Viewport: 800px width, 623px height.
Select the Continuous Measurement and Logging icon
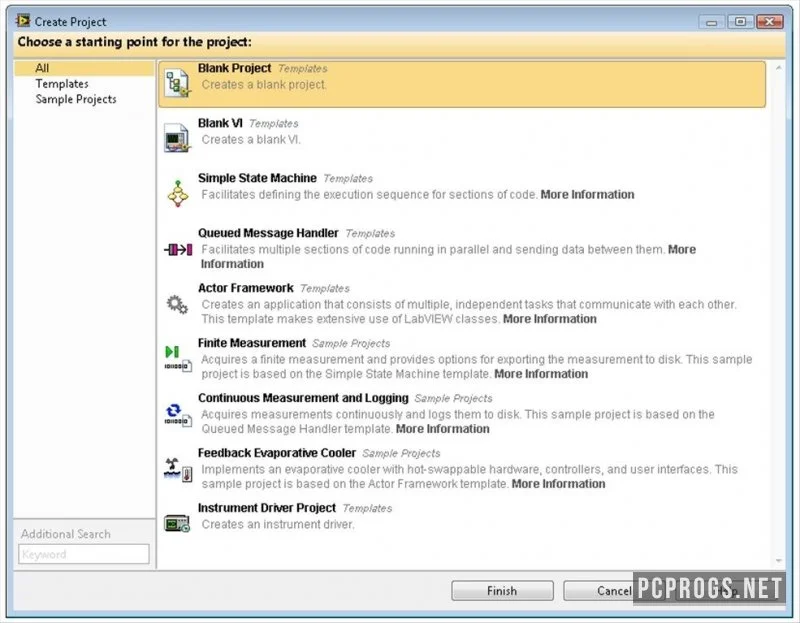pos(178,414)
